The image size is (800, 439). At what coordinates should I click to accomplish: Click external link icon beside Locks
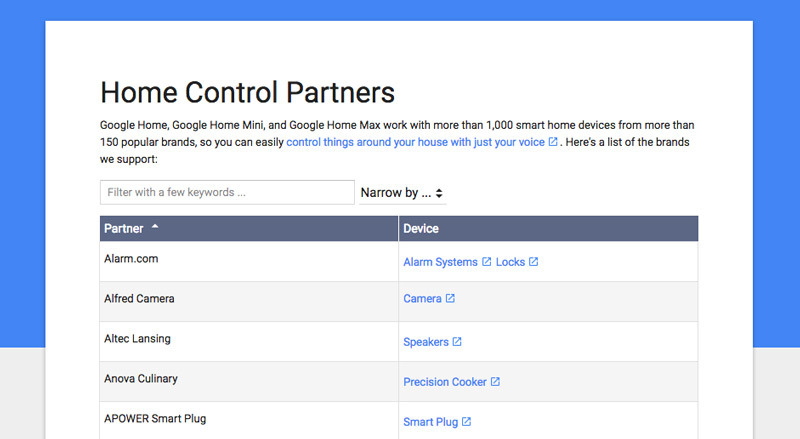[x=533, y=262]
